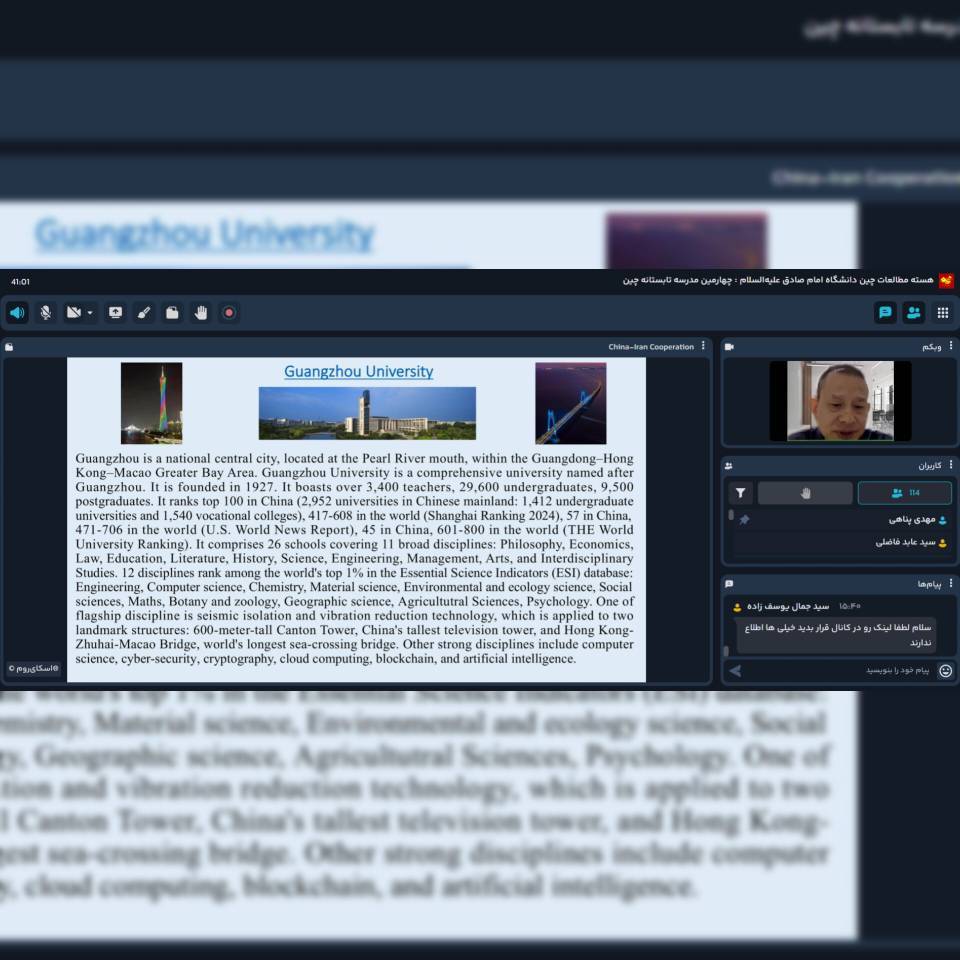Click the room logo icon beside title
This screenshot has height=960, width=960.
947,280
